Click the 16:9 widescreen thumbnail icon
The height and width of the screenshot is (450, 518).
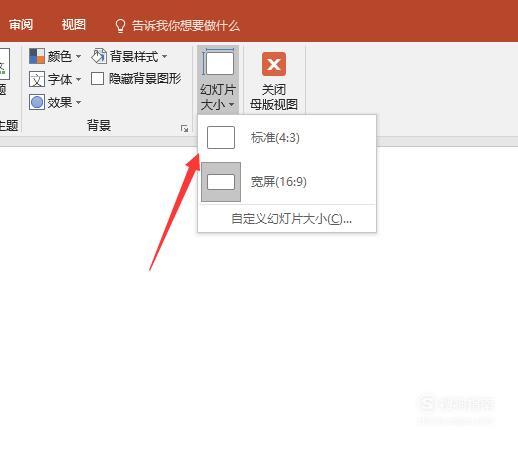221,182
